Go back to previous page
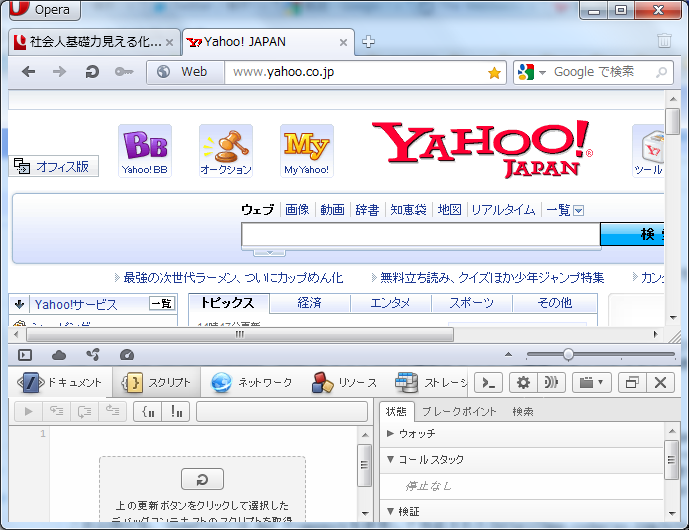The height and width of the screenshot is (530, 689). pyautogui.click(x=29, y=72)
